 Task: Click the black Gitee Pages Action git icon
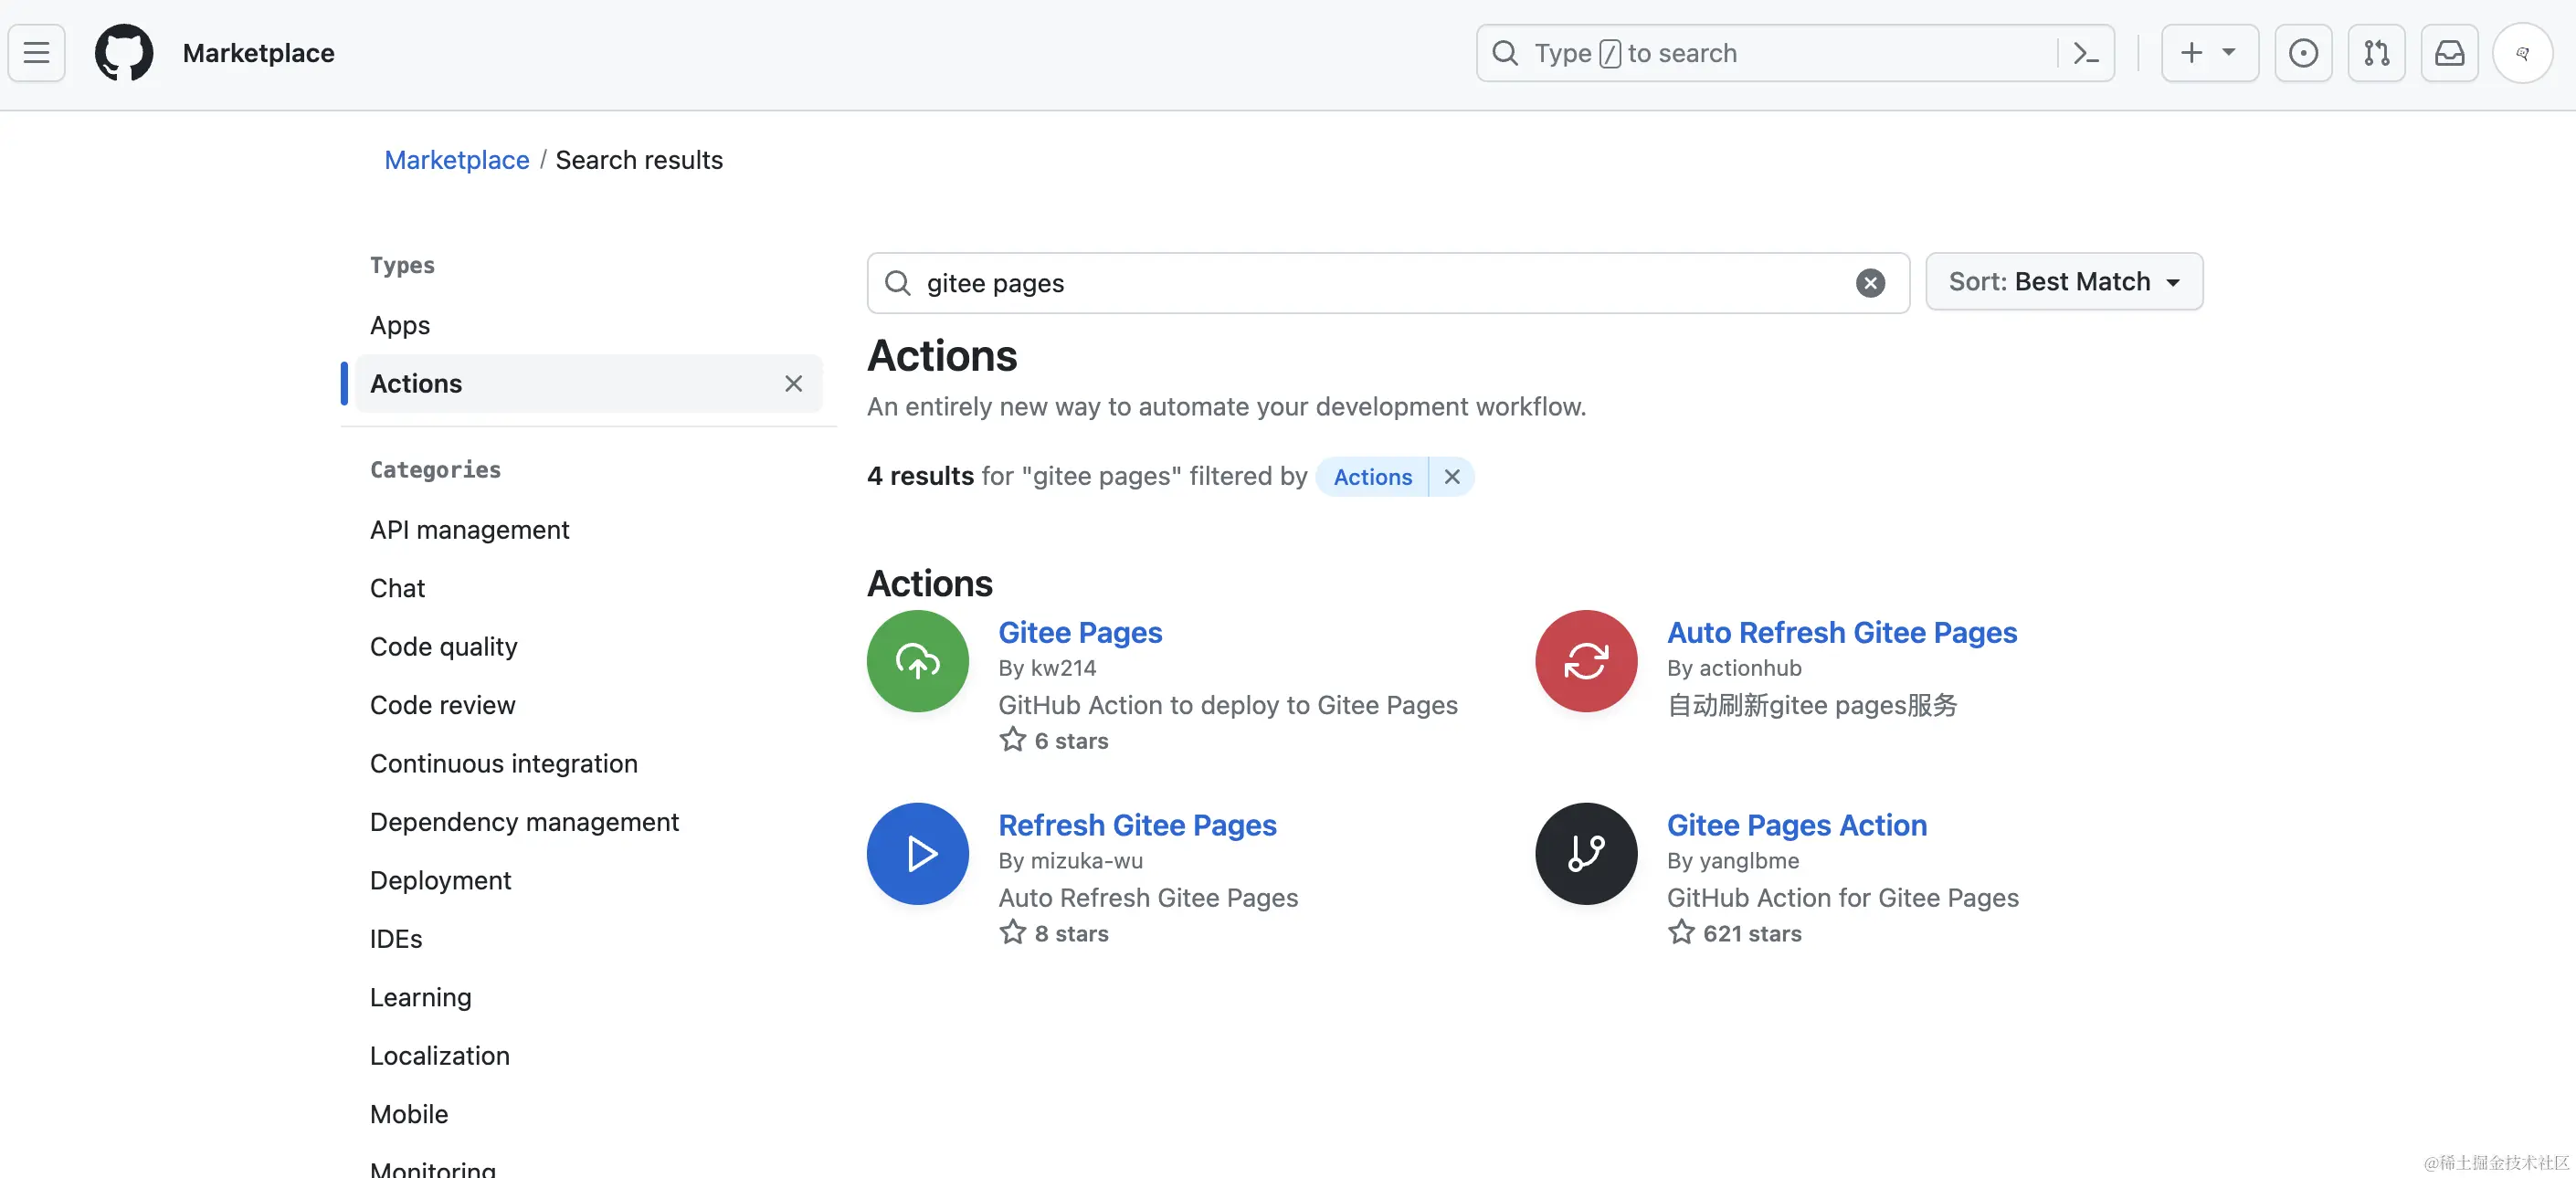[x=1584, y=853]
